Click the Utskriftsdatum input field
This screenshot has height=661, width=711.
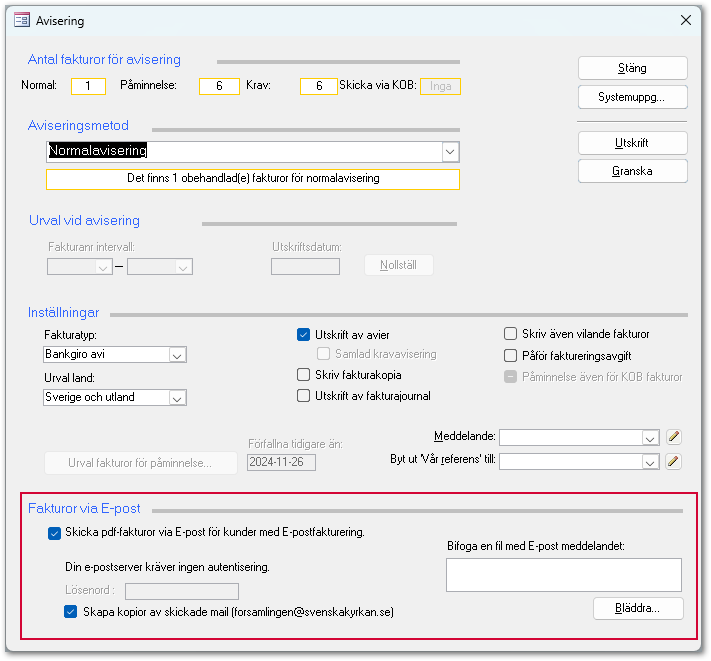pyautogui.click(x=306, y=267)
